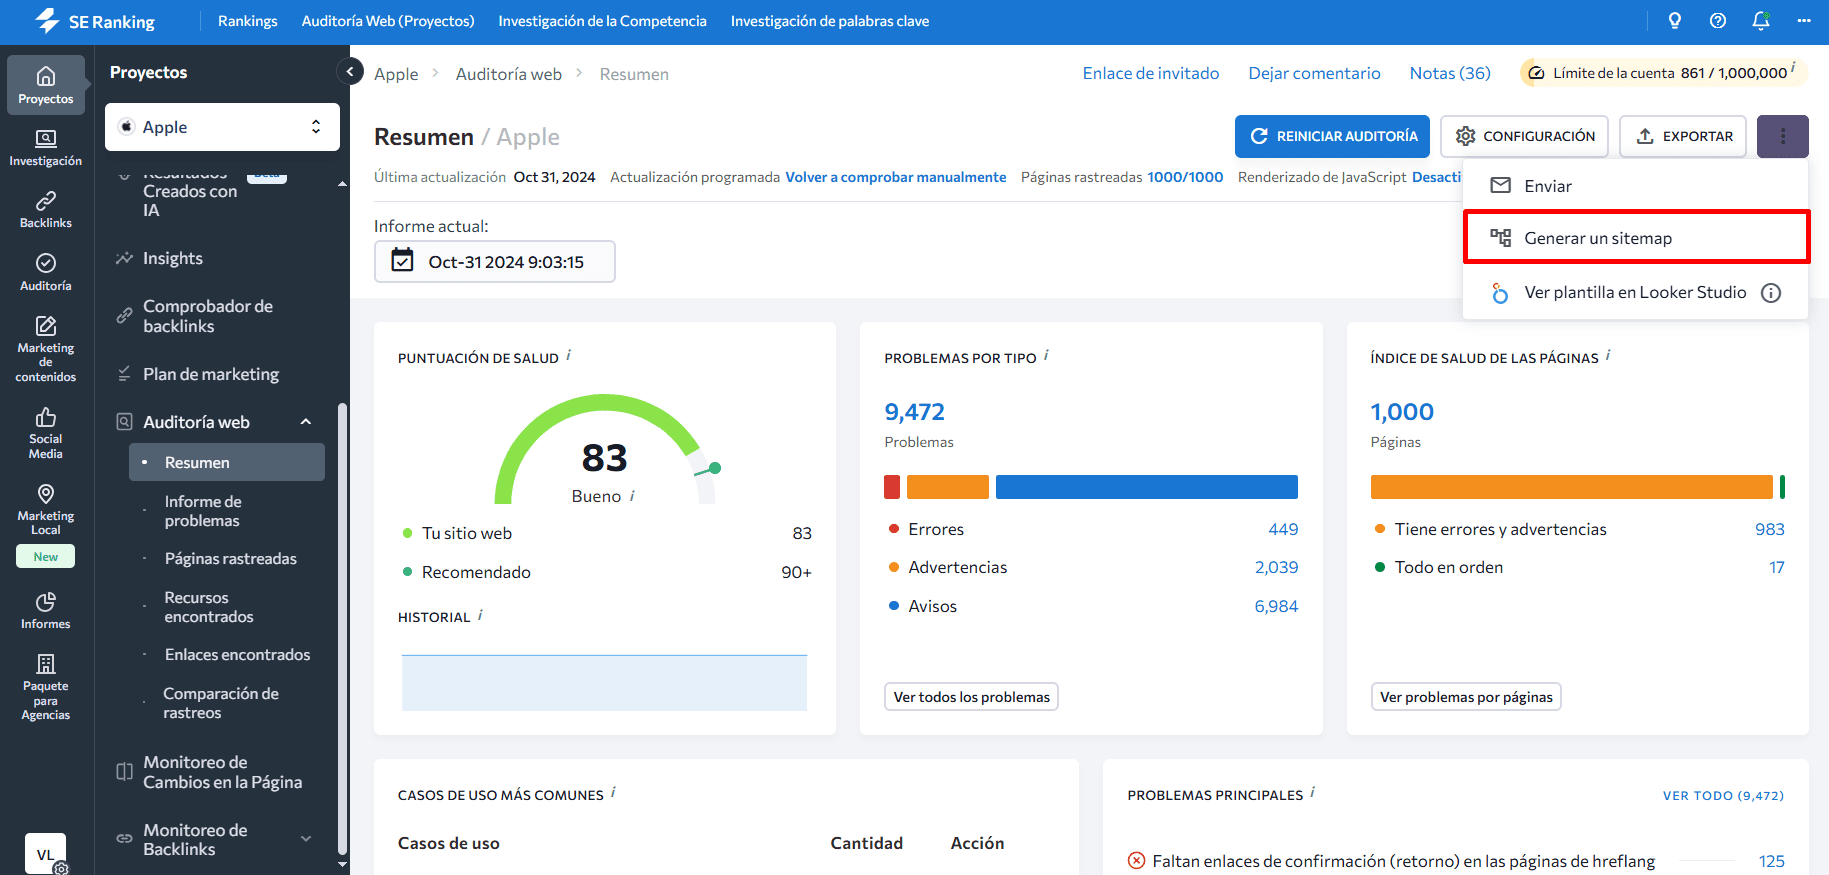Click the SE Ranking logo
This screenshot has width=1829, height=875.
94,21
